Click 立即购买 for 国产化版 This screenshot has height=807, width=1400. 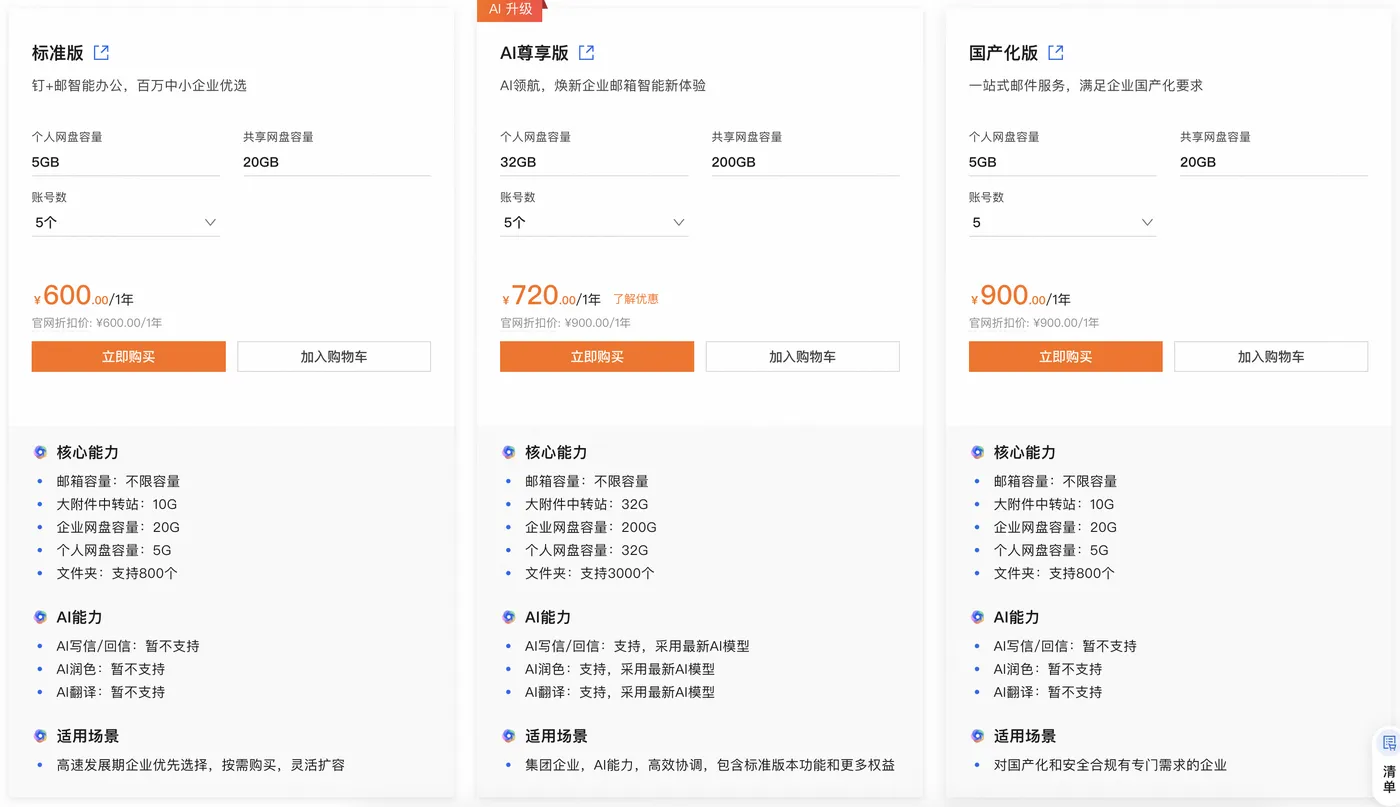click(x=1066, y=357)
